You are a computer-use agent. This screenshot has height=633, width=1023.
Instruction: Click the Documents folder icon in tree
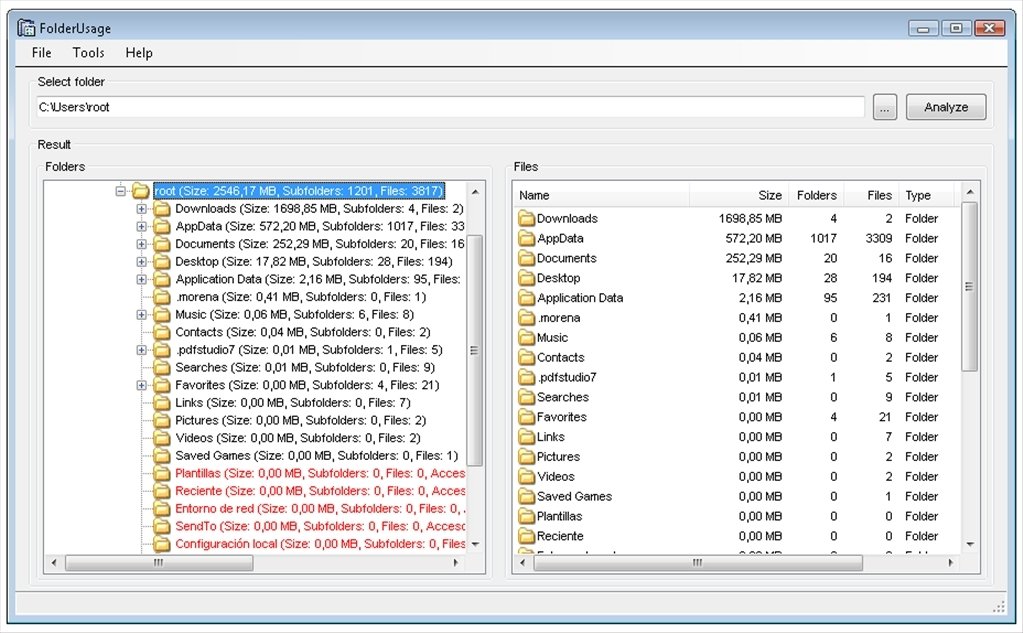tap(162, 244)
